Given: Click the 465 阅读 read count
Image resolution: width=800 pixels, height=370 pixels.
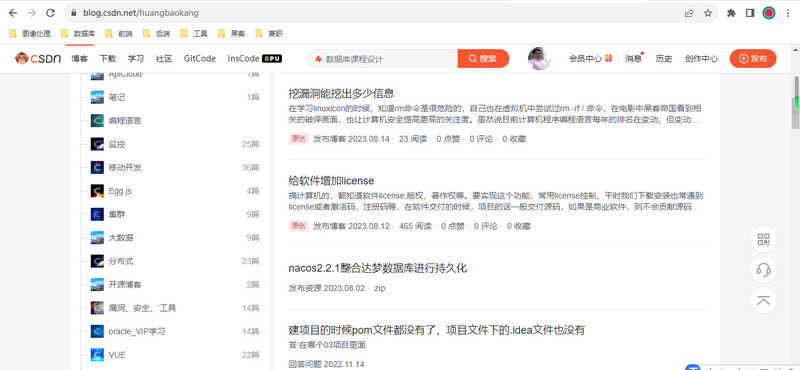Looking at the screenshot, I should (x=415, y=226).
